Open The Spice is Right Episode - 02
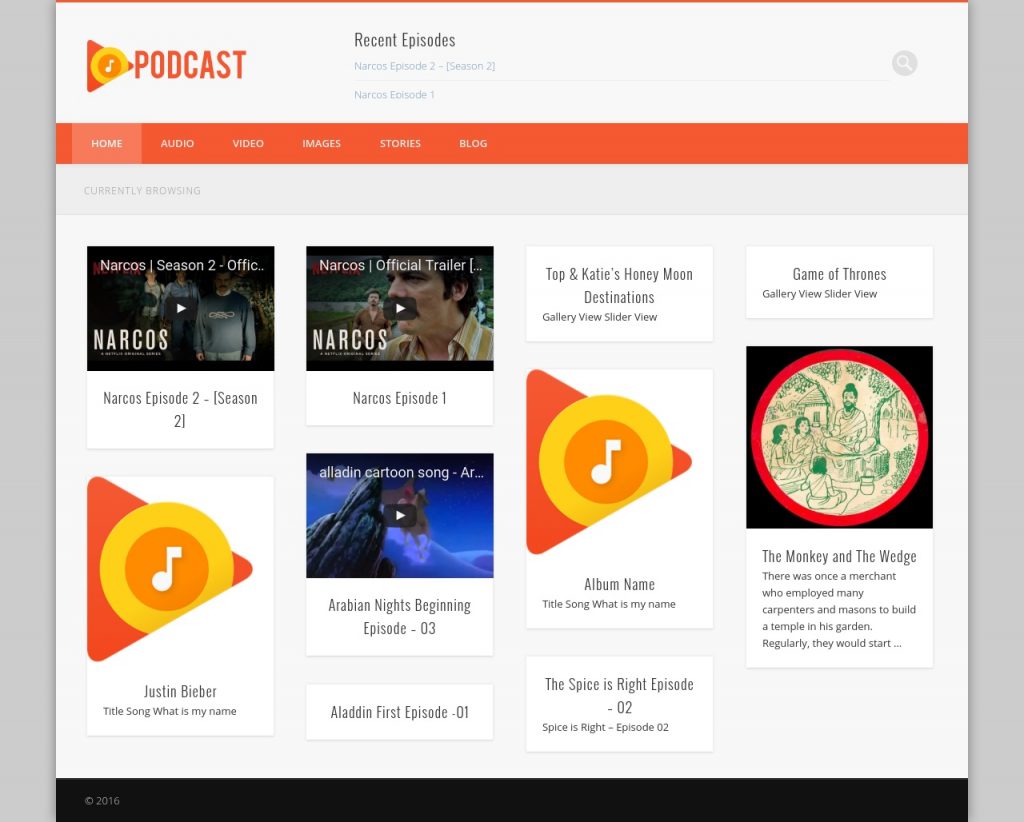The height and width of the screenshot is (822, 1024). [619, 695]
